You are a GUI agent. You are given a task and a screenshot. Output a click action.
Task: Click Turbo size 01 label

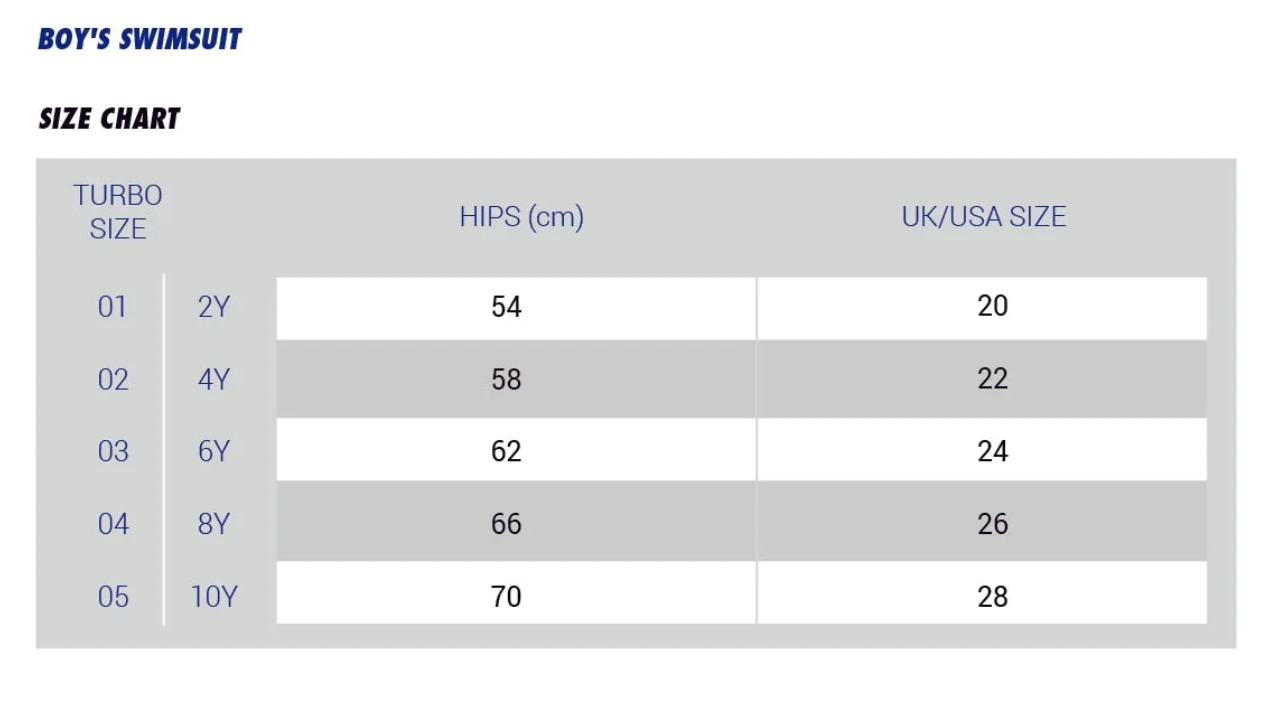click(x=113, y=307)
